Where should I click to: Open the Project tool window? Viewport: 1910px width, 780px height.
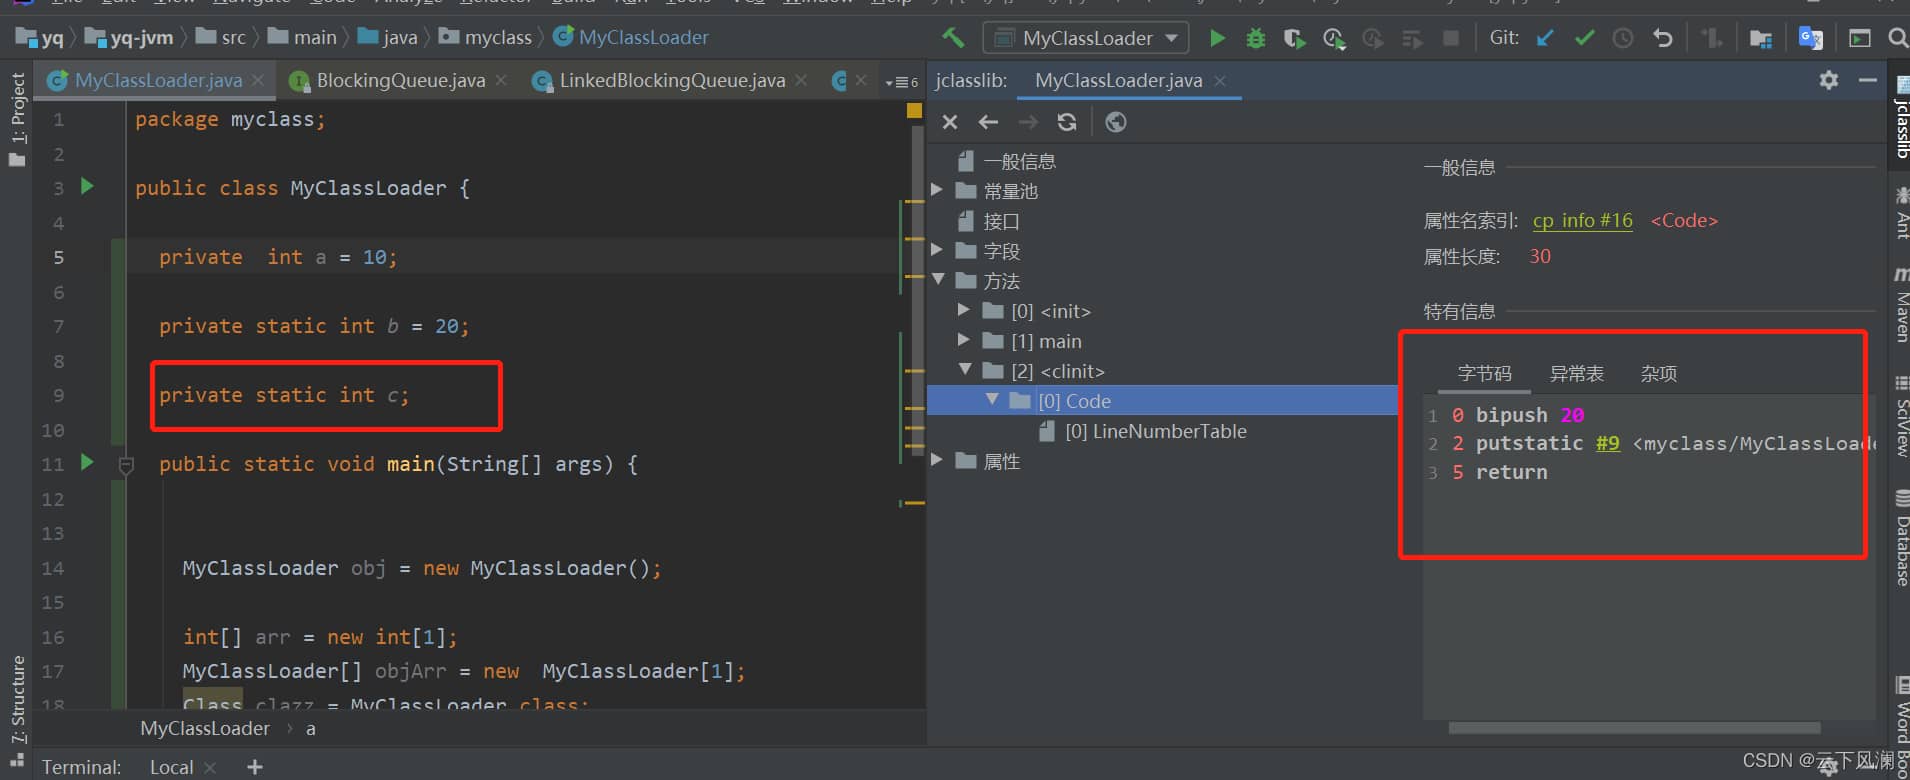click(x=16, y=118)
